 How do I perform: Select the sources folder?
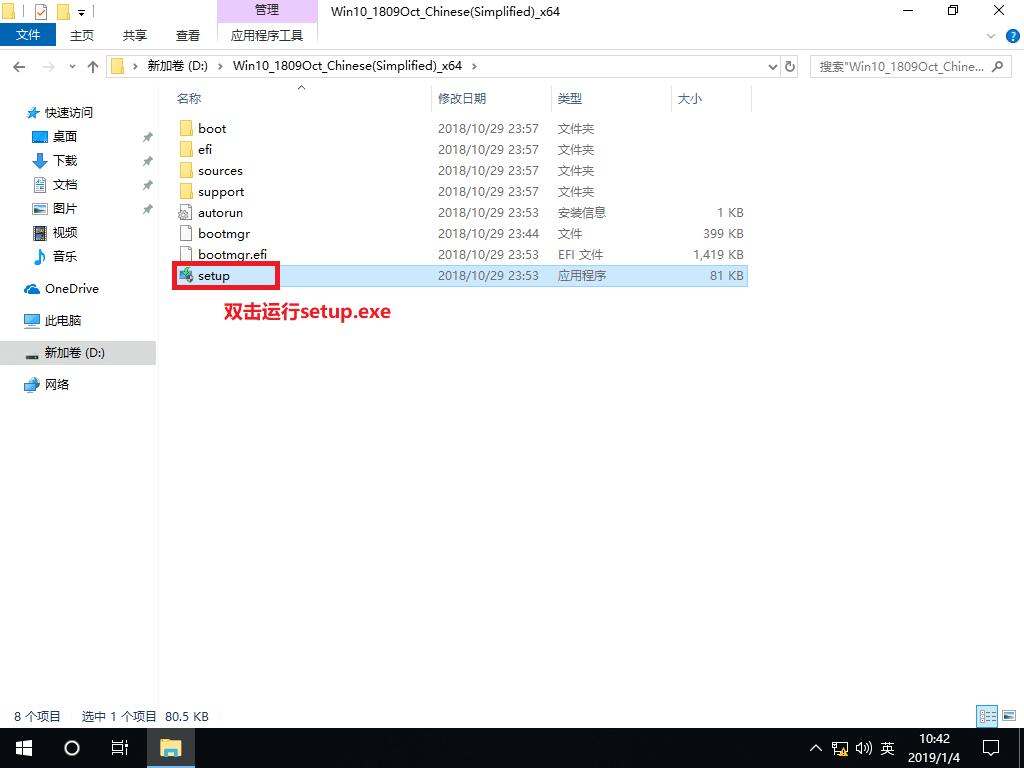tap(220, 170)
